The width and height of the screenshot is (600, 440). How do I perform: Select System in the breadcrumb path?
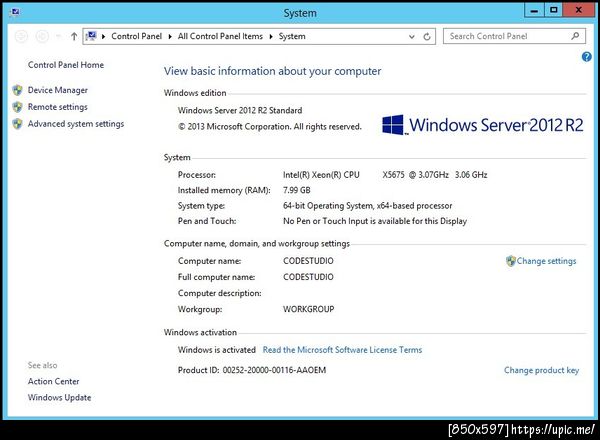point(292,36)
